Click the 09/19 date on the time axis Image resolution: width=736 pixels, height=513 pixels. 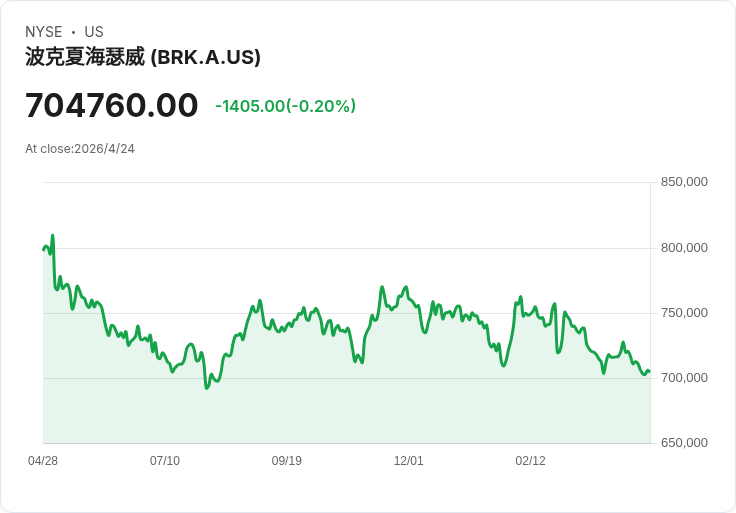coord(287,461)
